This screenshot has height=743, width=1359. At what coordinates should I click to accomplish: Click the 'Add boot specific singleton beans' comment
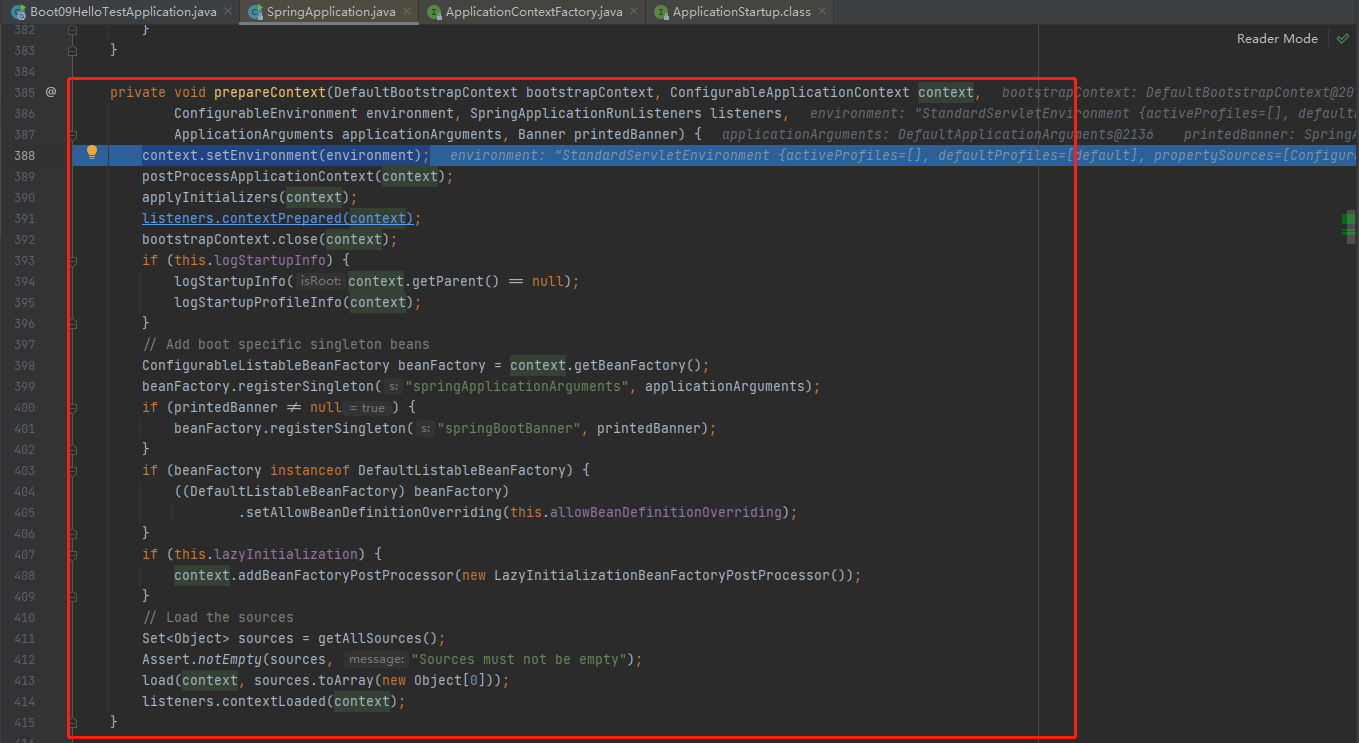pyautogui.click(x=285, y=344)
